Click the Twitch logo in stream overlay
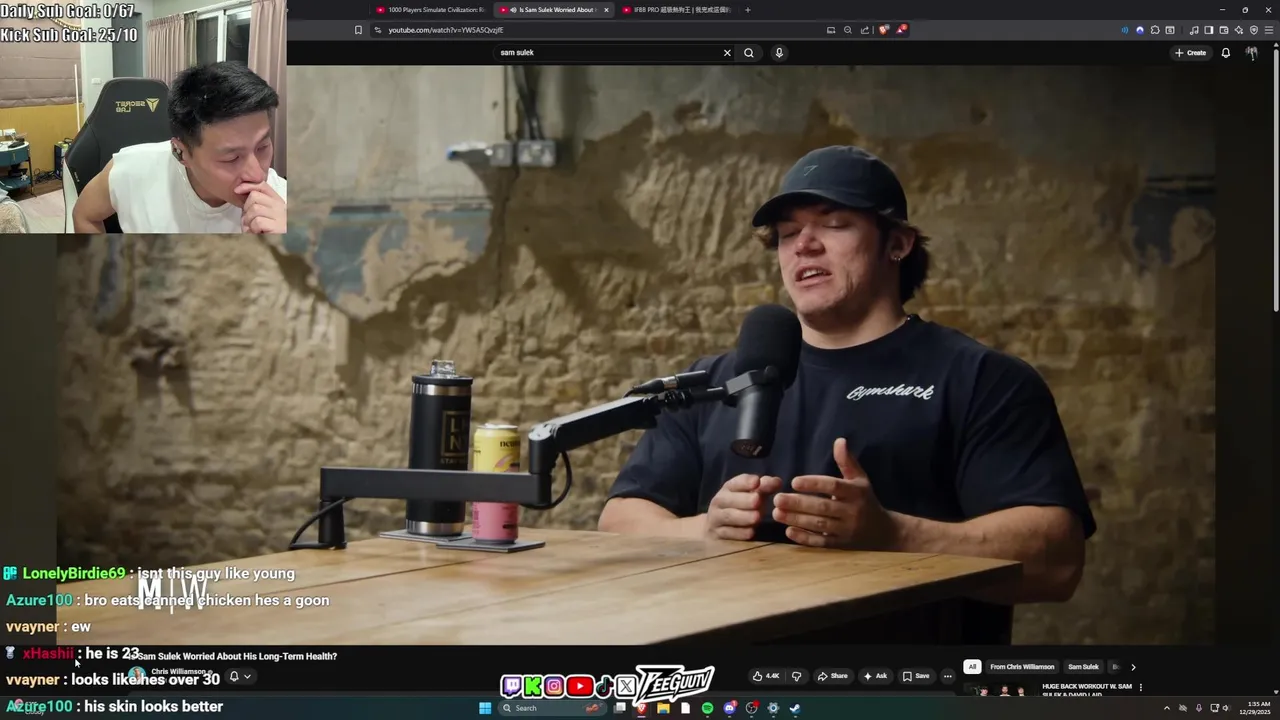Image resolution: width=1280 pixels, height=720 pixels. [x=511, y=686]
